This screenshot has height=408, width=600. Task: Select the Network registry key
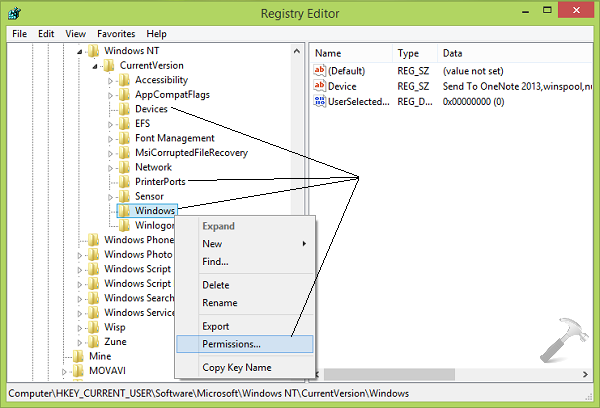click(x=153, y=167)
